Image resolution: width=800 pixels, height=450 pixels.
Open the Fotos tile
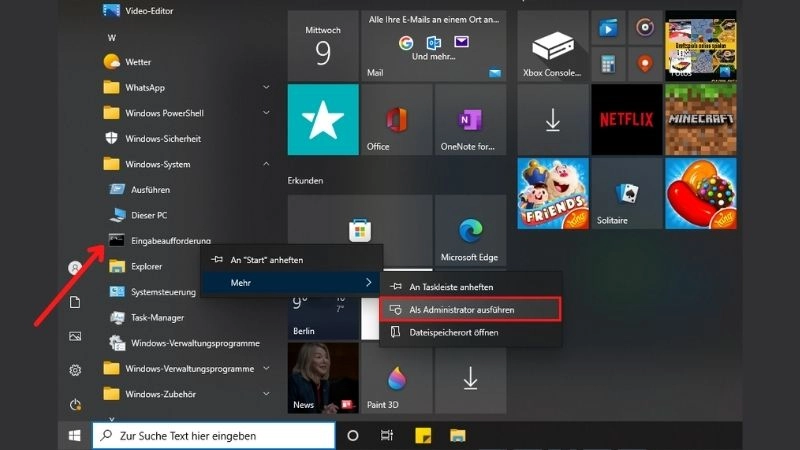coord(701,46)
